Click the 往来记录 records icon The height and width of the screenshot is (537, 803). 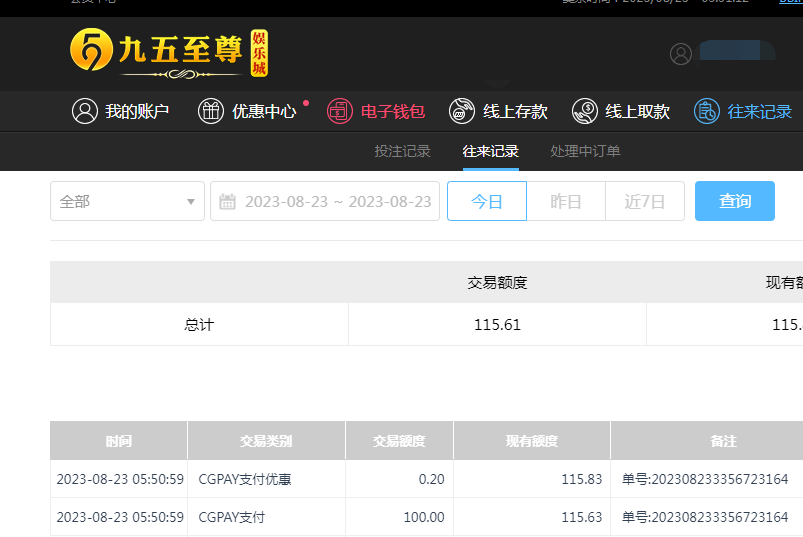click(x=707, y=111)
